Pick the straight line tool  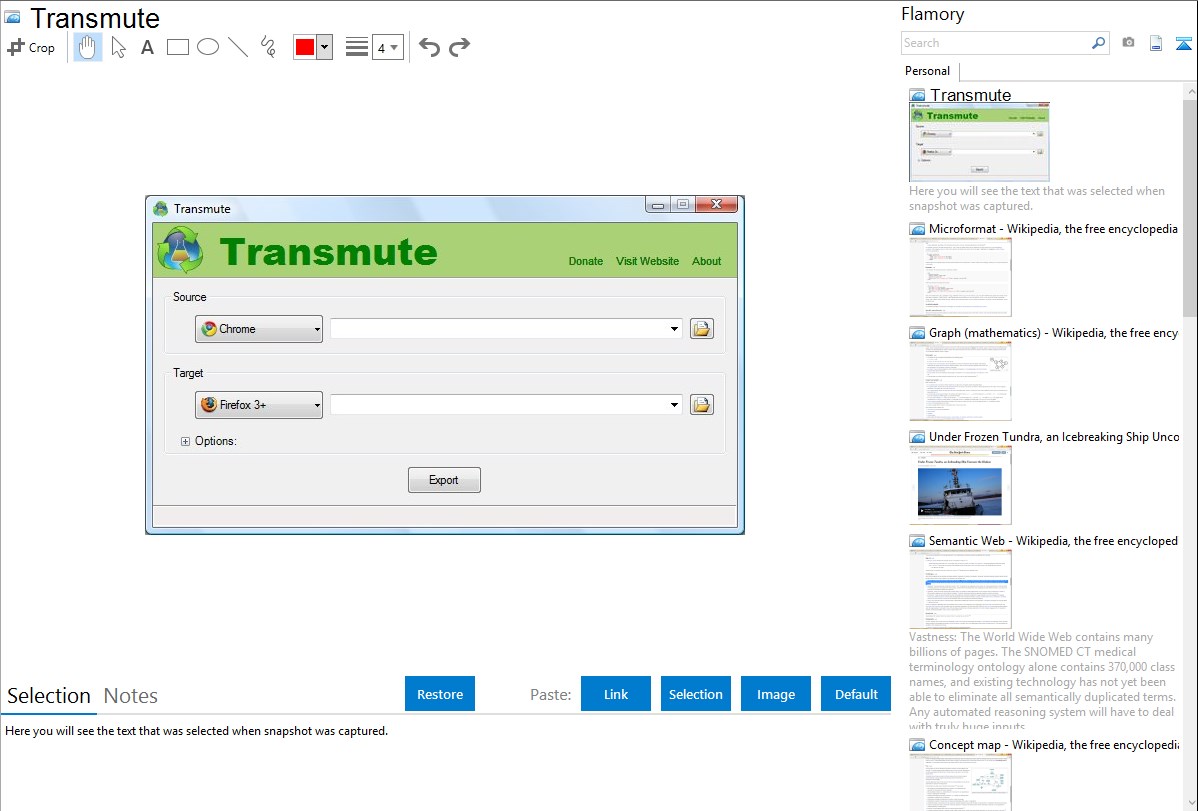coord(238,47)
